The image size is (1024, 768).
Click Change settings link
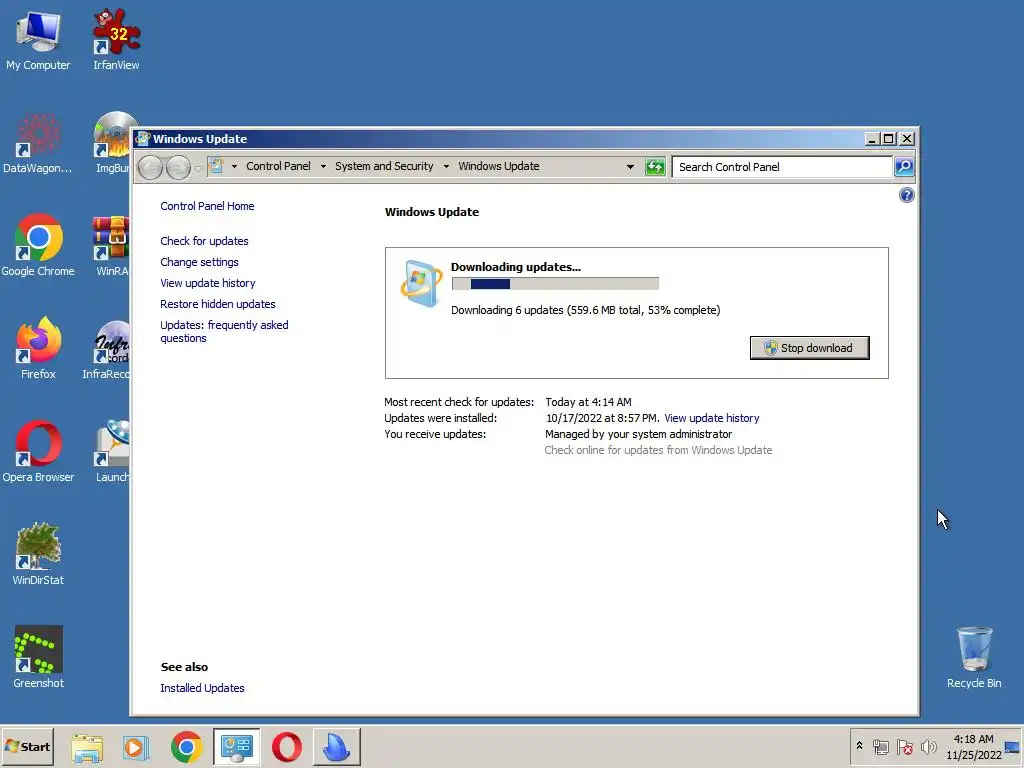[x=199, y=262]
